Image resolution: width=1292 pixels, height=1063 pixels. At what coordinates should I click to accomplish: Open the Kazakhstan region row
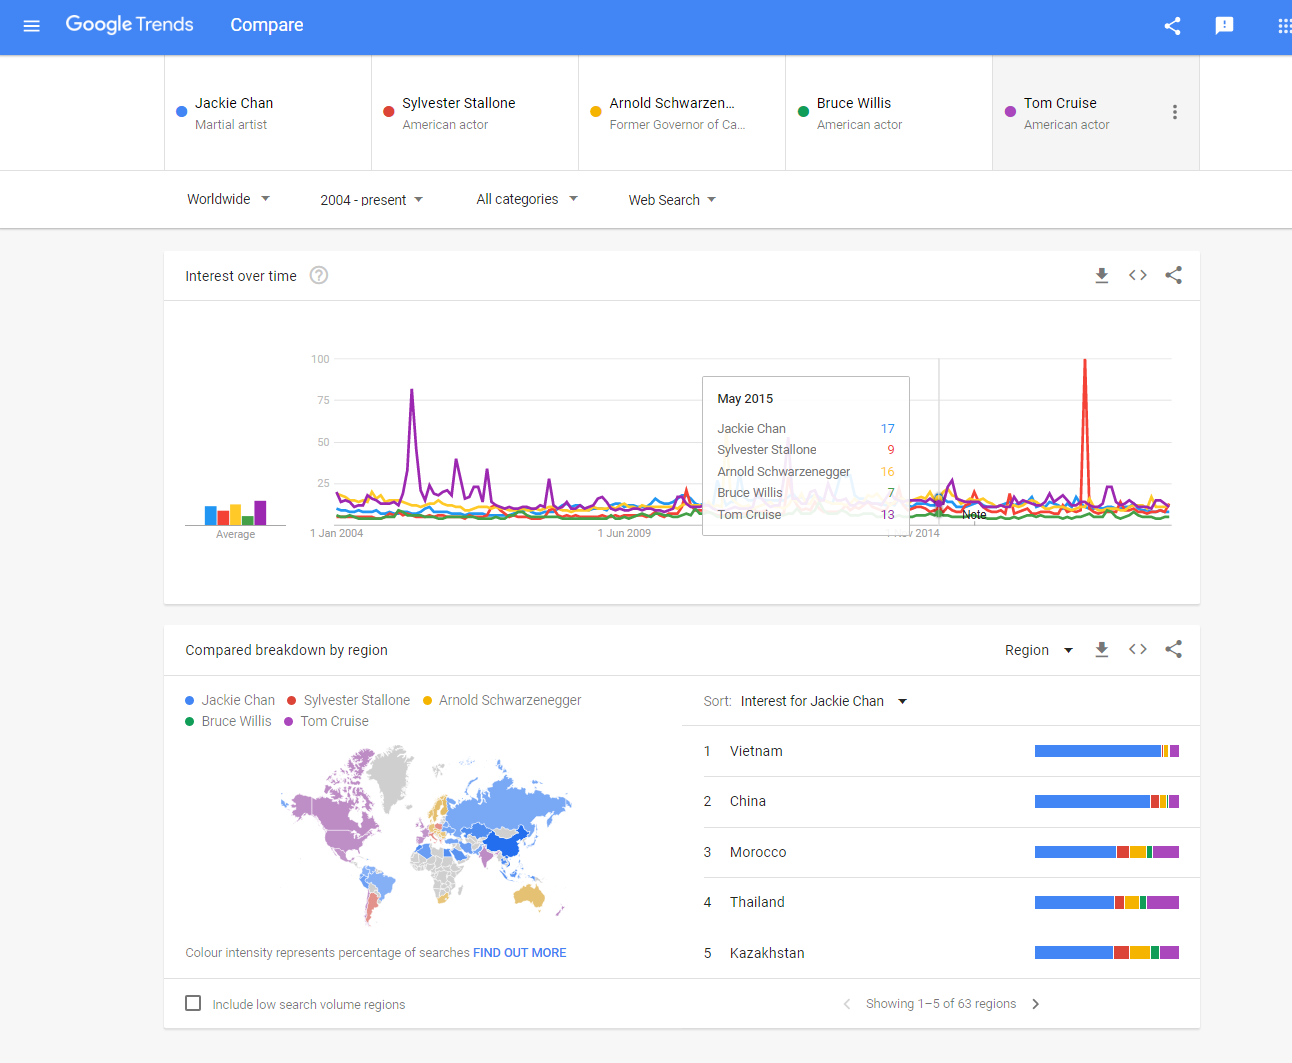click(941, 953)
